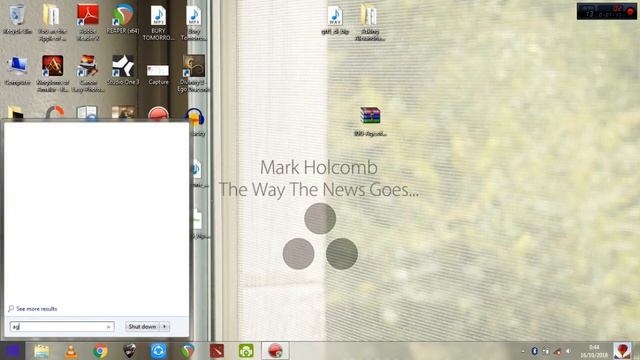
Task: Select the BURY TOMORRO... MP3 file icon
Action: 158,22
